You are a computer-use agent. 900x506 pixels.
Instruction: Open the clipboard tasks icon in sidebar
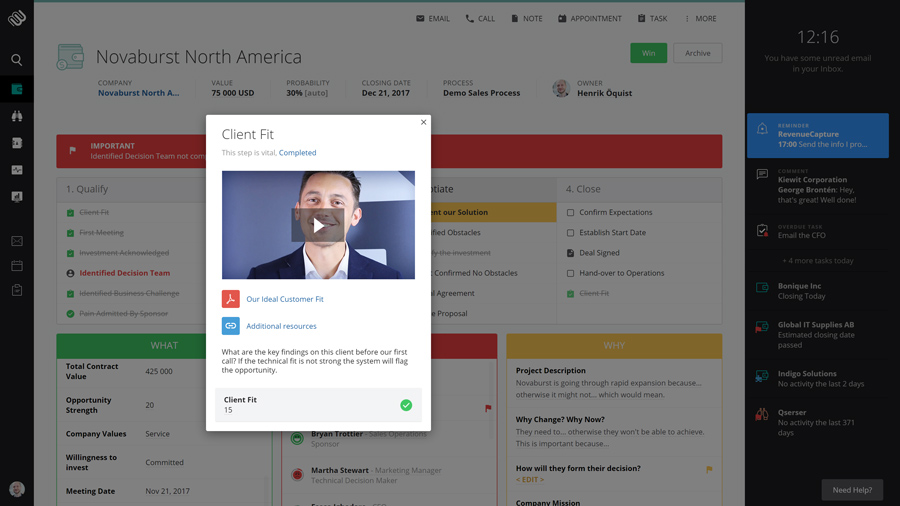point(17,290)
